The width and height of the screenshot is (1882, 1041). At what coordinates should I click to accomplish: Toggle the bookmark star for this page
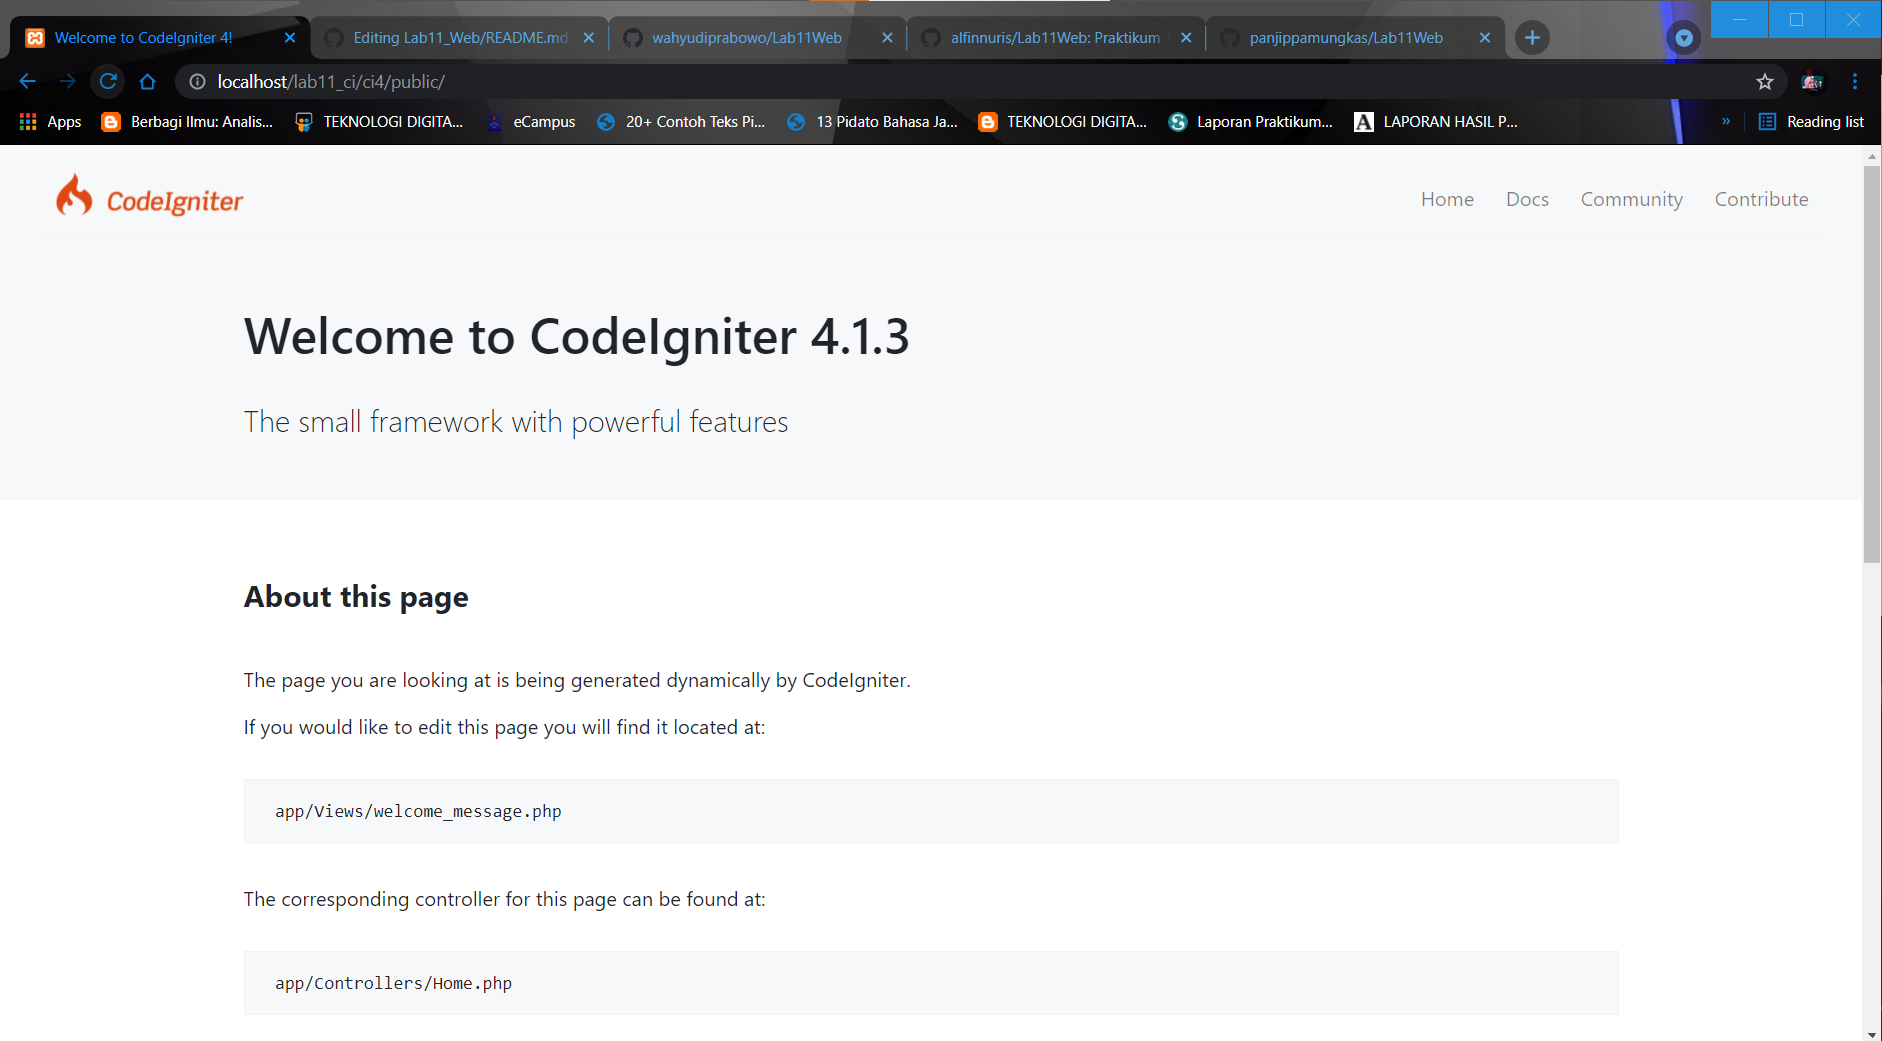tap(1765, 81)
